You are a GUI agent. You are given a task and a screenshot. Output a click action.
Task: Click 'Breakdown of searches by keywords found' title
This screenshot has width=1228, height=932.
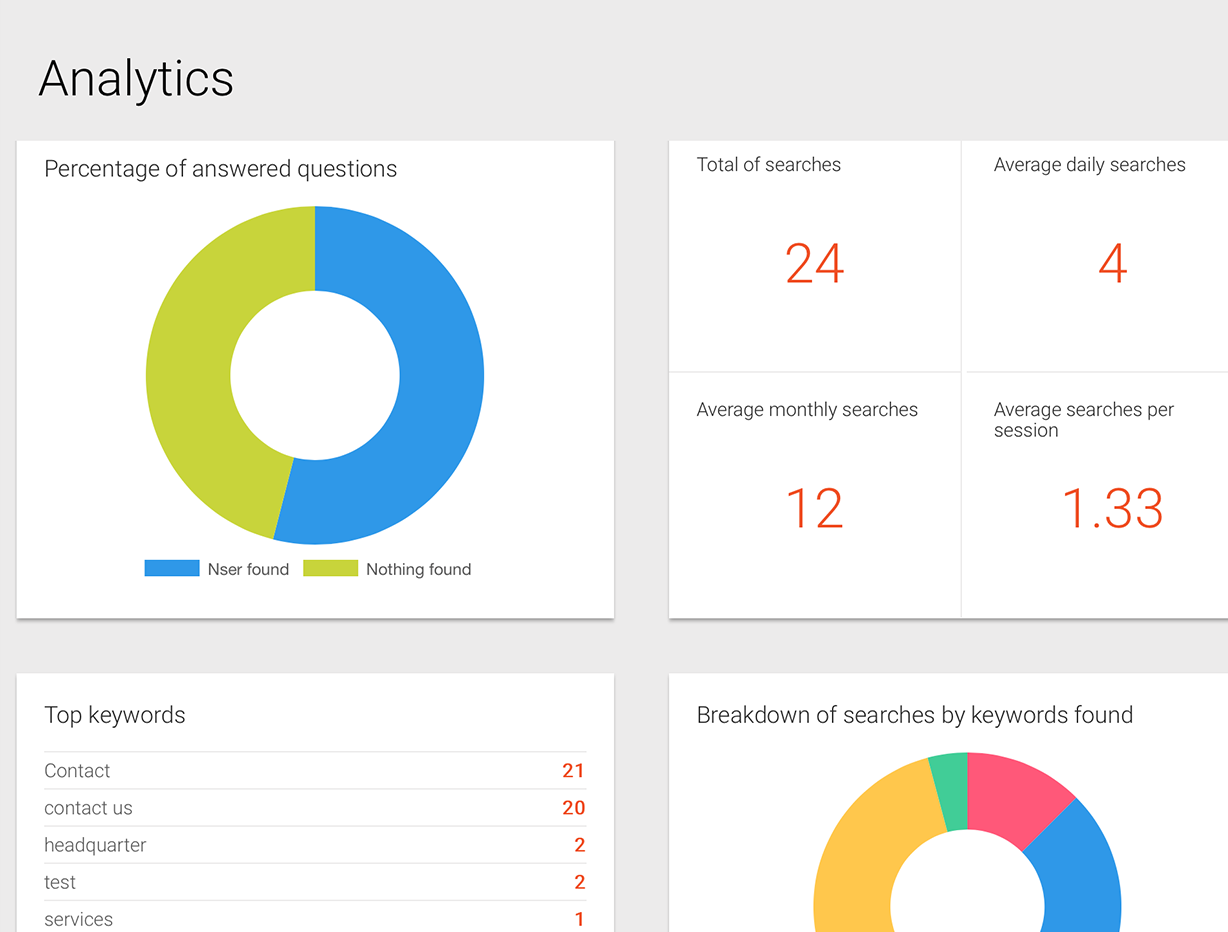click(915, 715)
